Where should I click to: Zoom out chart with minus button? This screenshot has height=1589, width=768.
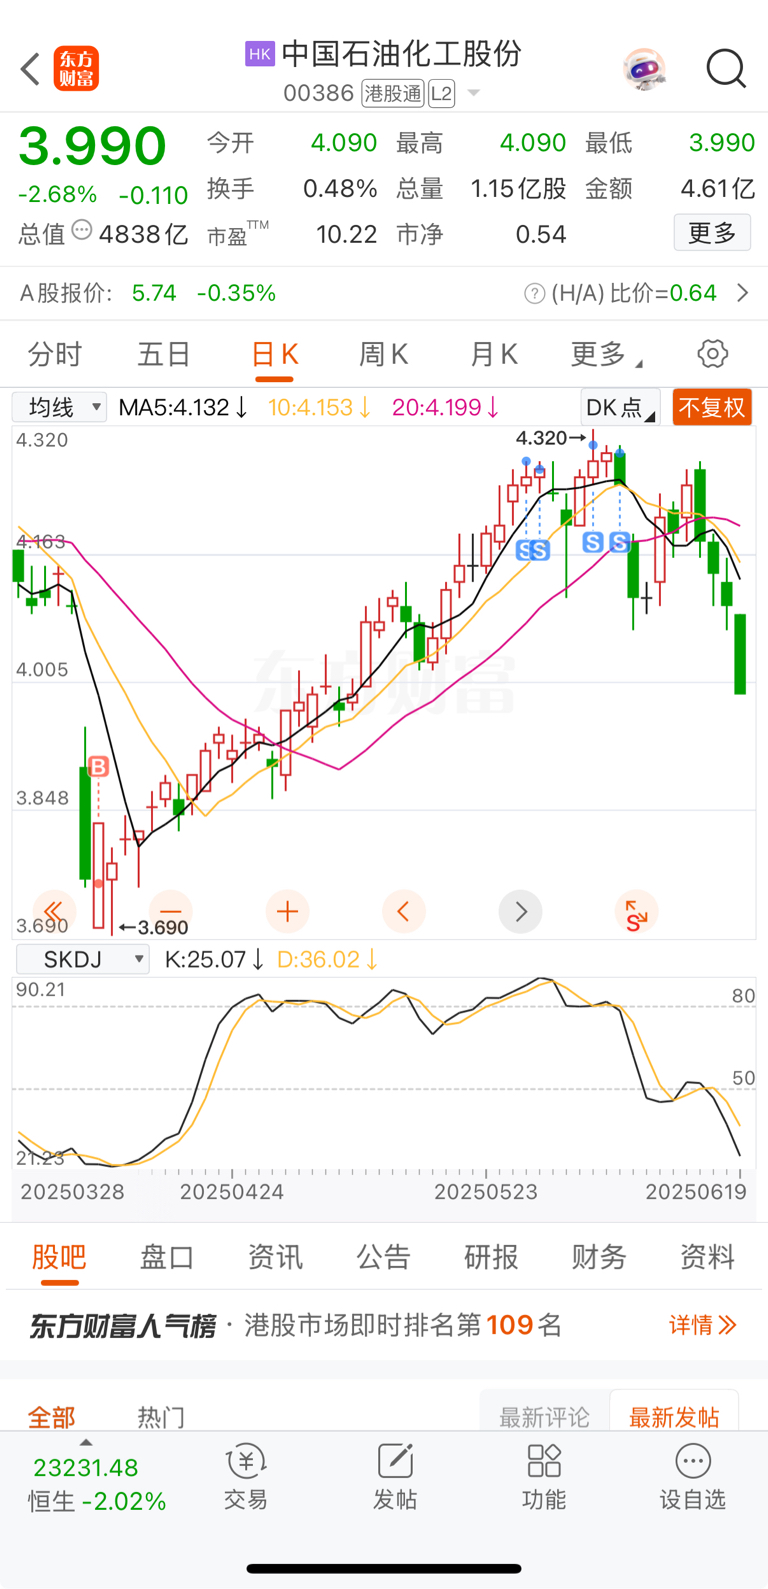tap(171, 911)
